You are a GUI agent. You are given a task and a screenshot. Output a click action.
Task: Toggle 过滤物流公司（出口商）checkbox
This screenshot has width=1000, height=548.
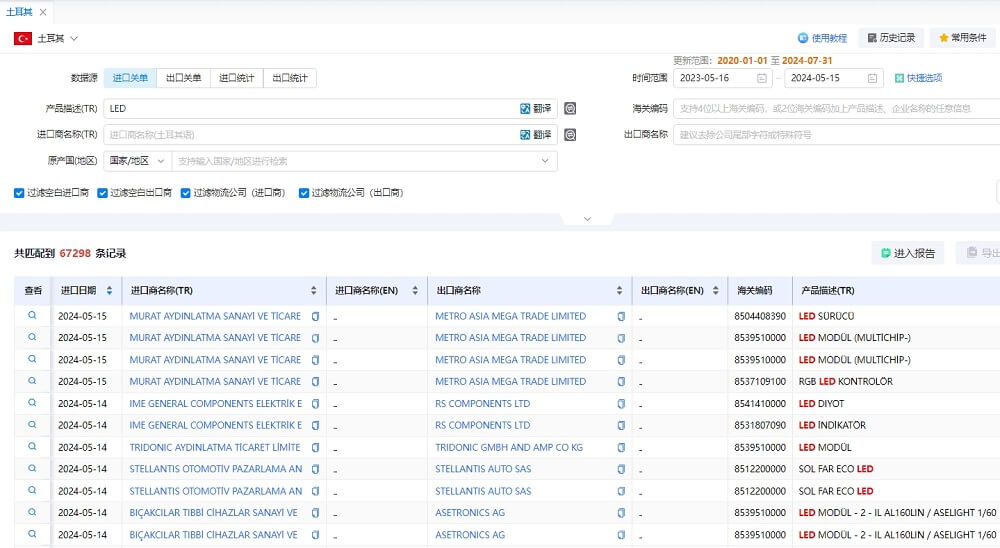click(304, 193)
